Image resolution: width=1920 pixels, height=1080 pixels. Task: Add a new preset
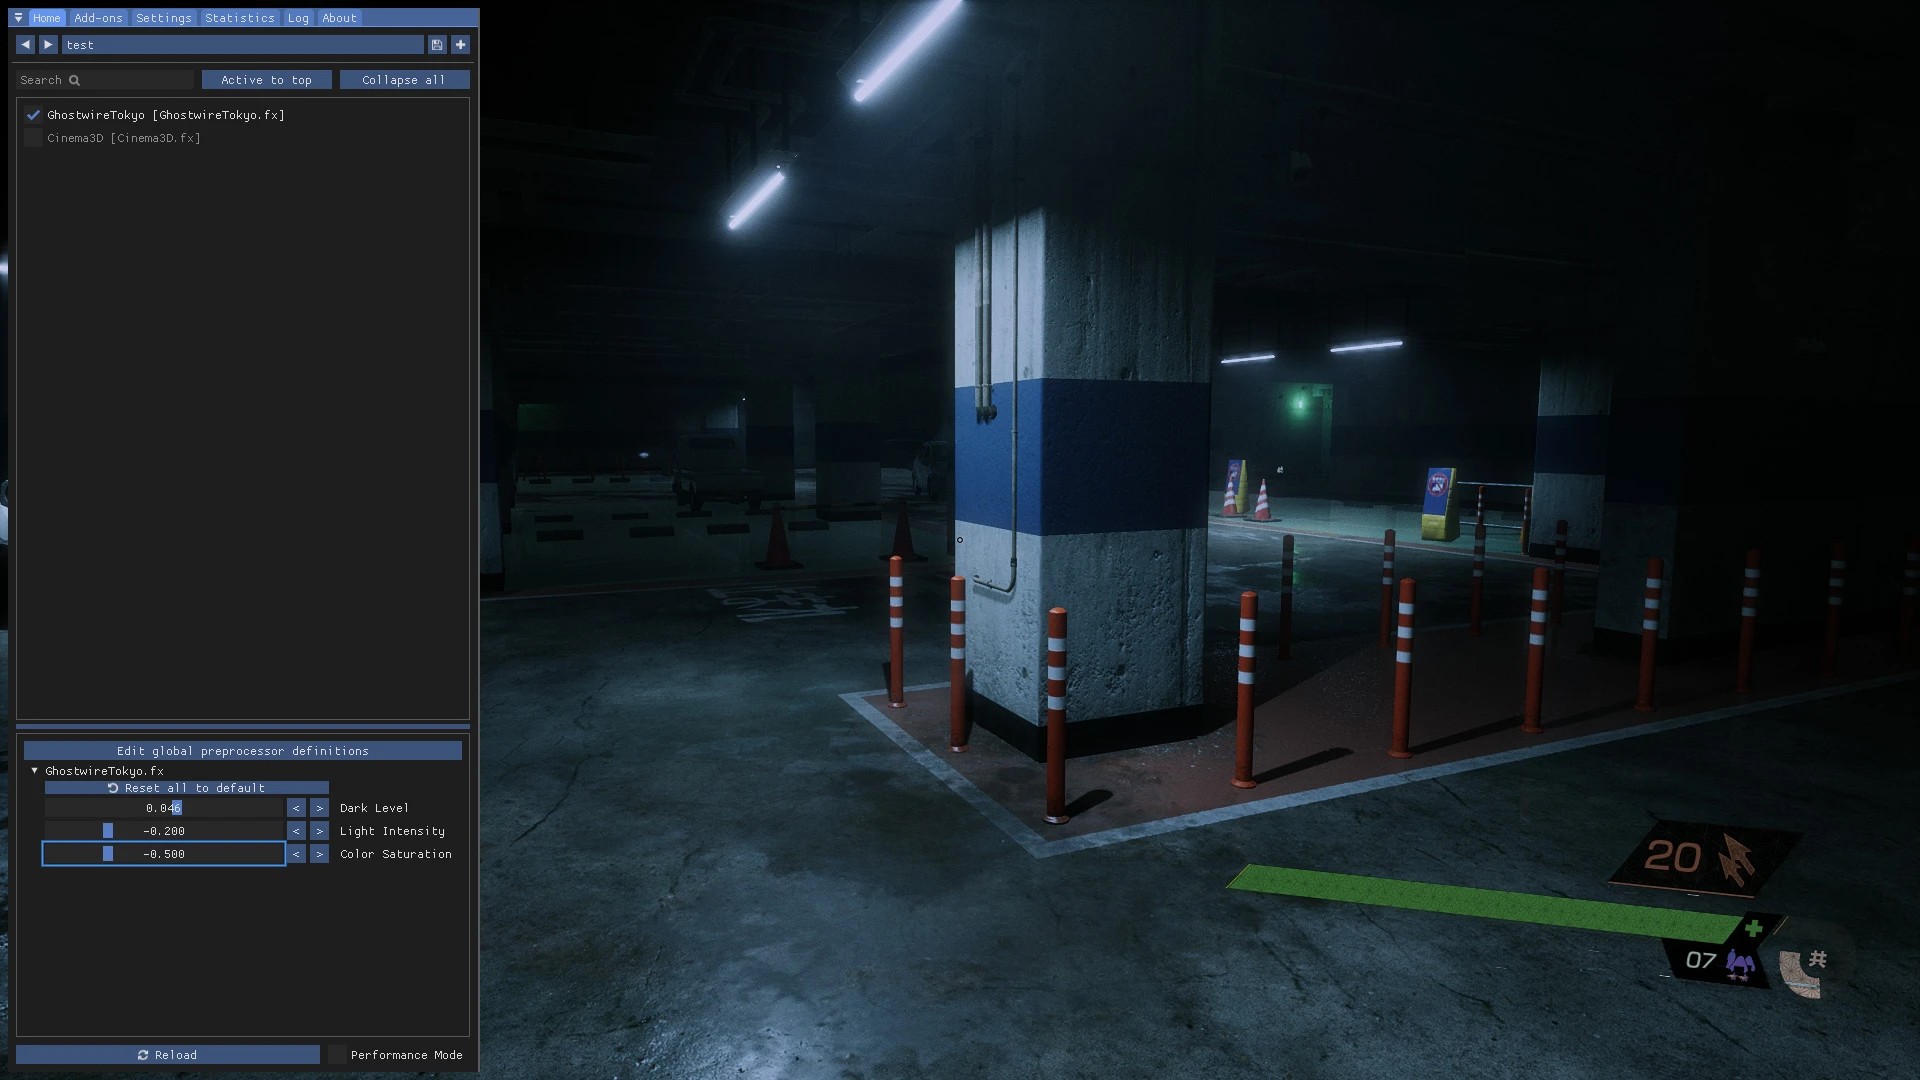click(x=460, y=45)
